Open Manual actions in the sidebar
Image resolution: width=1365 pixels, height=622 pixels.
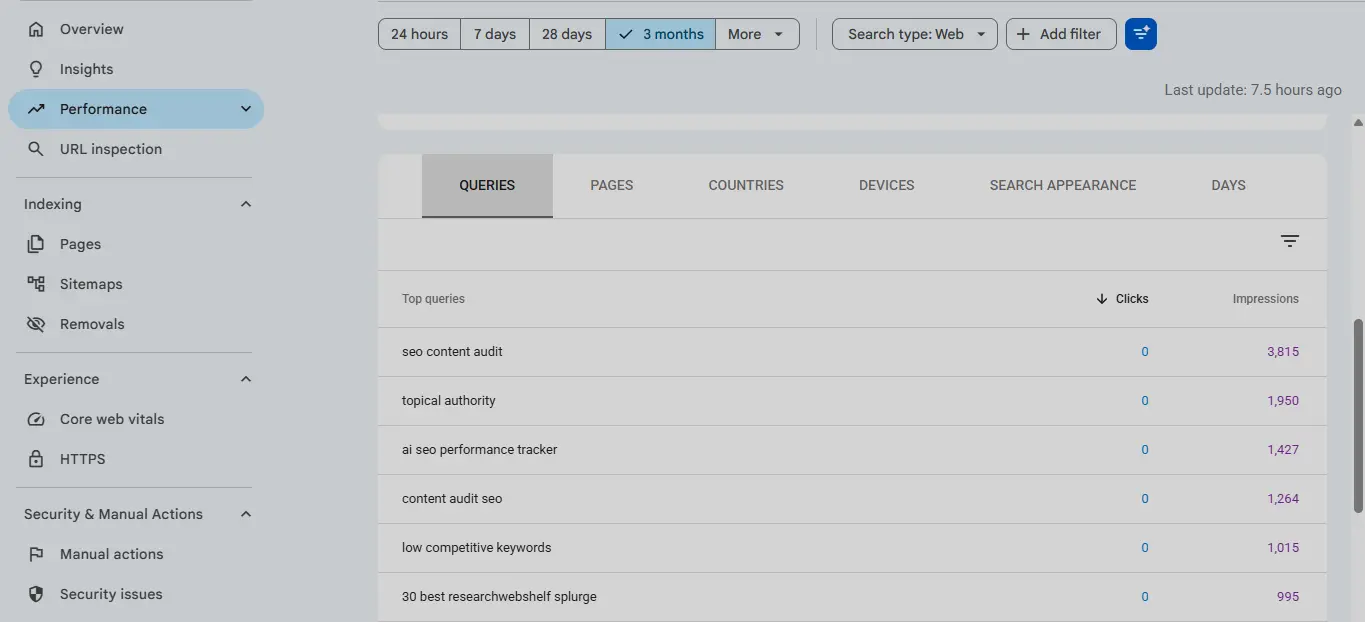(x=136, y=554)
